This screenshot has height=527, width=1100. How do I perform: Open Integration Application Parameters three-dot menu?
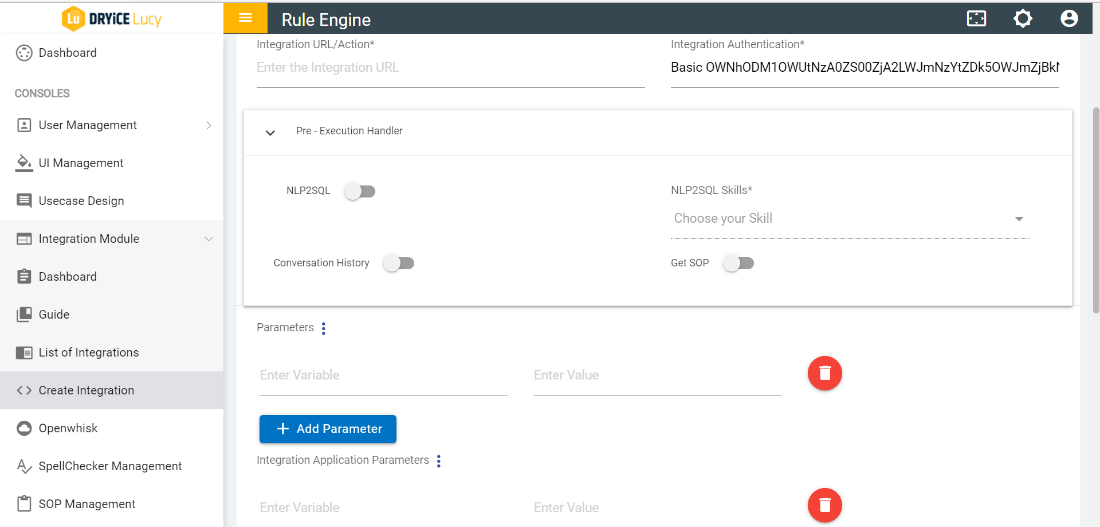point(438,461)
